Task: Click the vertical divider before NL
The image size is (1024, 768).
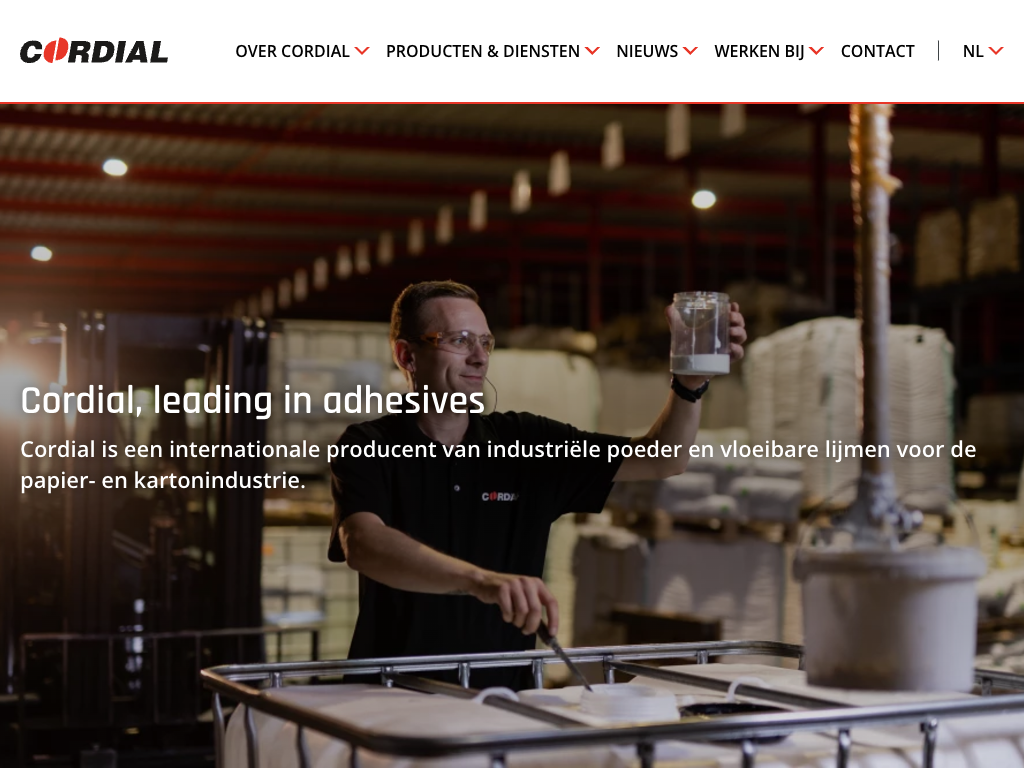Action: tap(938, 51)
